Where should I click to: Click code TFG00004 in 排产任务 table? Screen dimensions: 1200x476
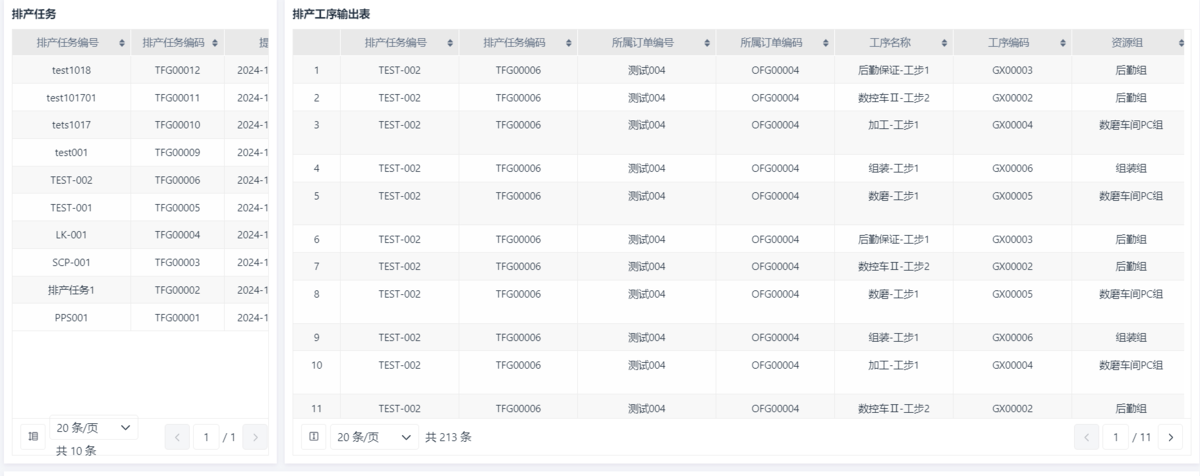coord(178,235)
